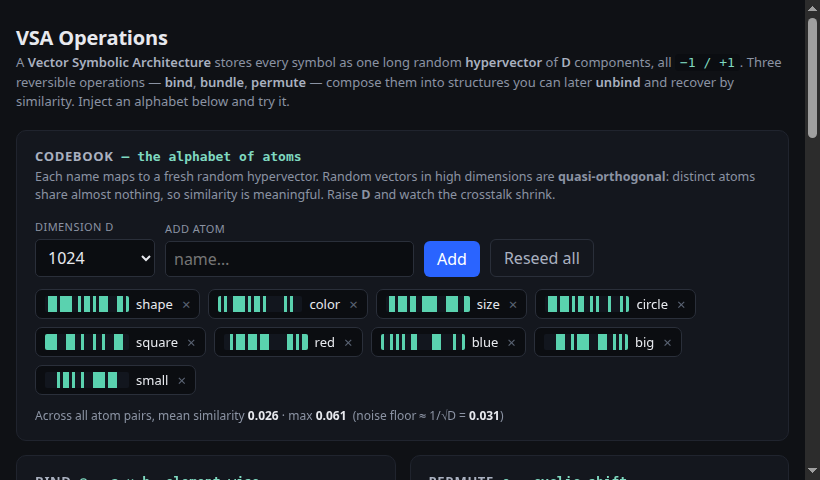Remove the size atom
This screenshot has height=480, width=820.
[513, 305]
